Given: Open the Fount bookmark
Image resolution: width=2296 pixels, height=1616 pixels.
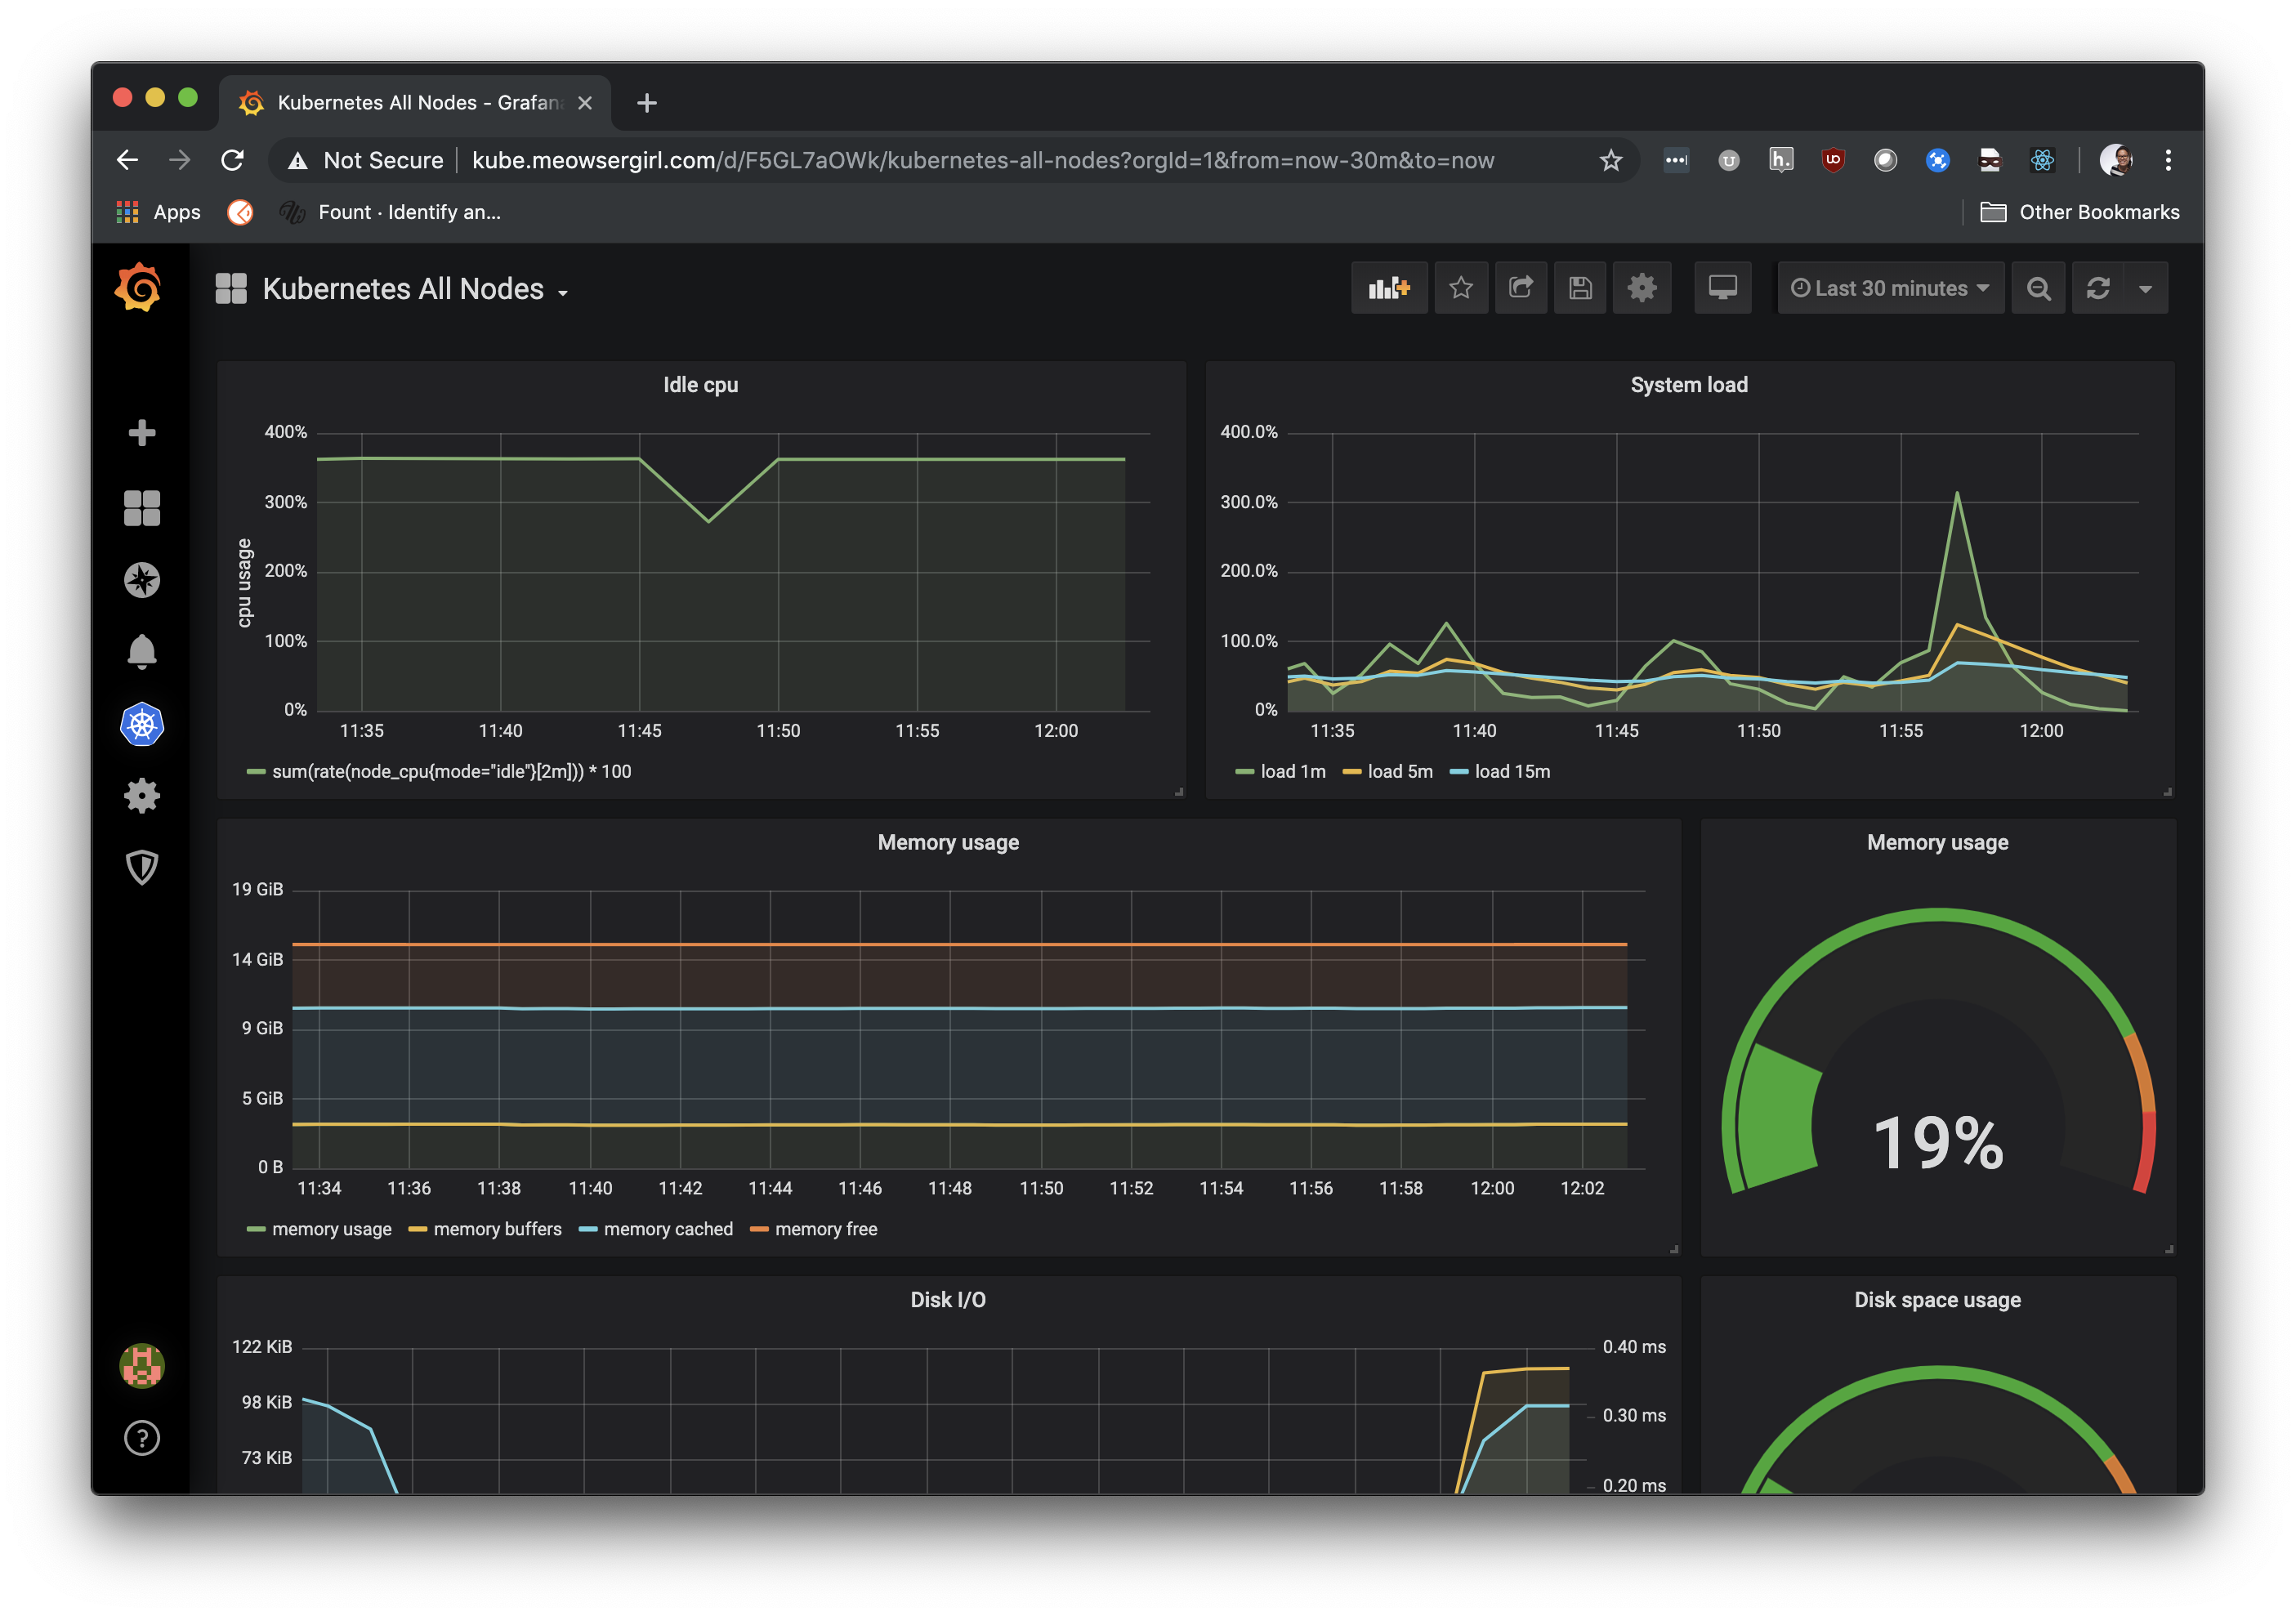Looking at the screenshot, I should coord(391,212).
